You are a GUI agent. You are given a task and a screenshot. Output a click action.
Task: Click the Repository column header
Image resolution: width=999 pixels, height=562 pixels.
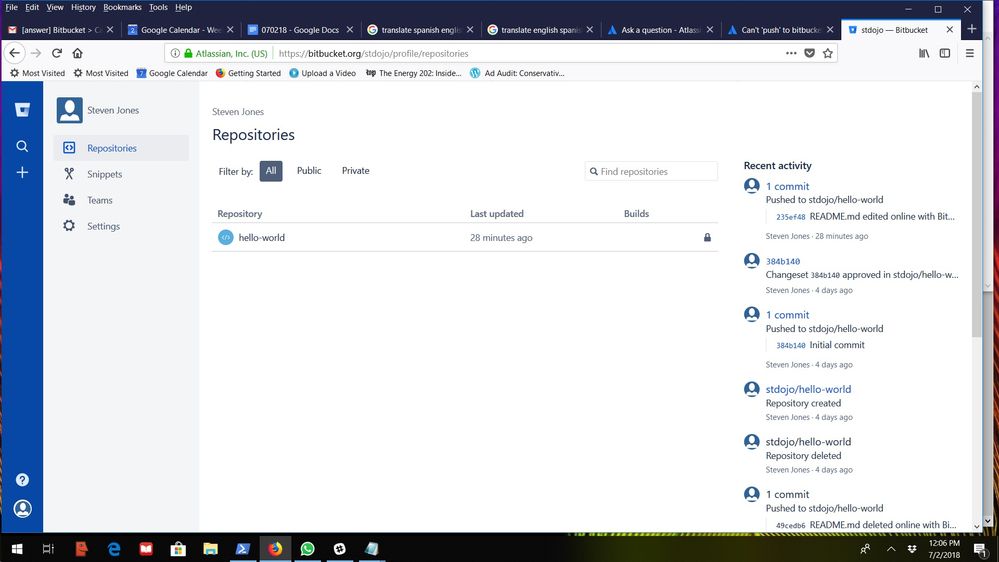240,213
